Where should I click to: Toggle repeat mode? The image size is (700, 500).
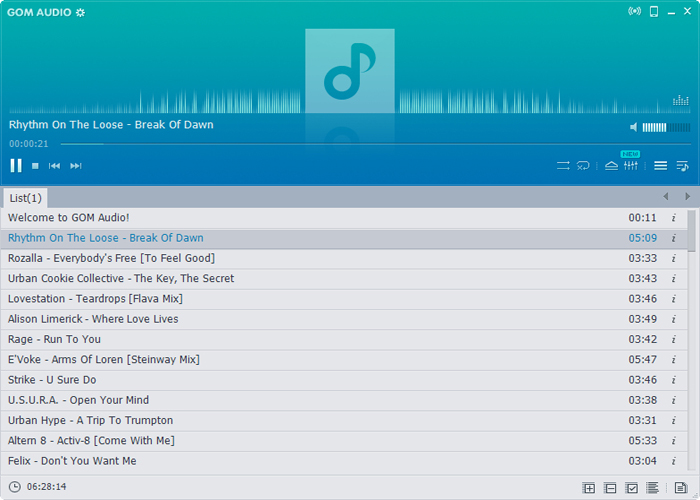pyautogui.click(x=583, y=166)
